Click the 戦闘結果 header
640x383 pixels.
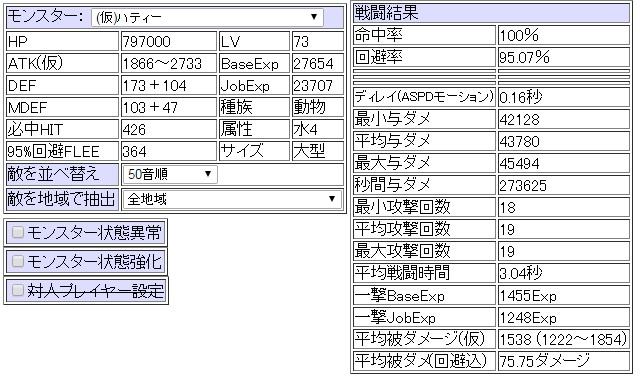tap(387, 13)
